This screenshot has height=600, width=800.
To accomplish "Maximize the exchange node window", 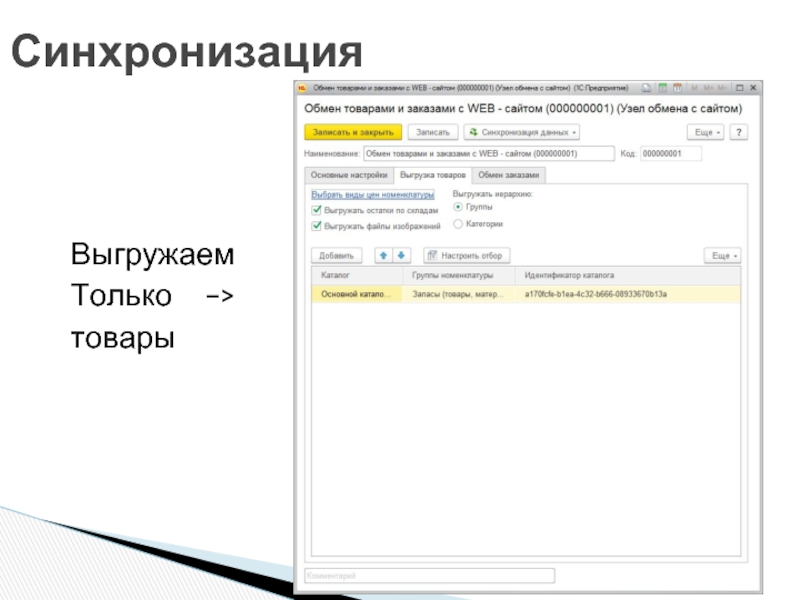I will click(739, 88).
